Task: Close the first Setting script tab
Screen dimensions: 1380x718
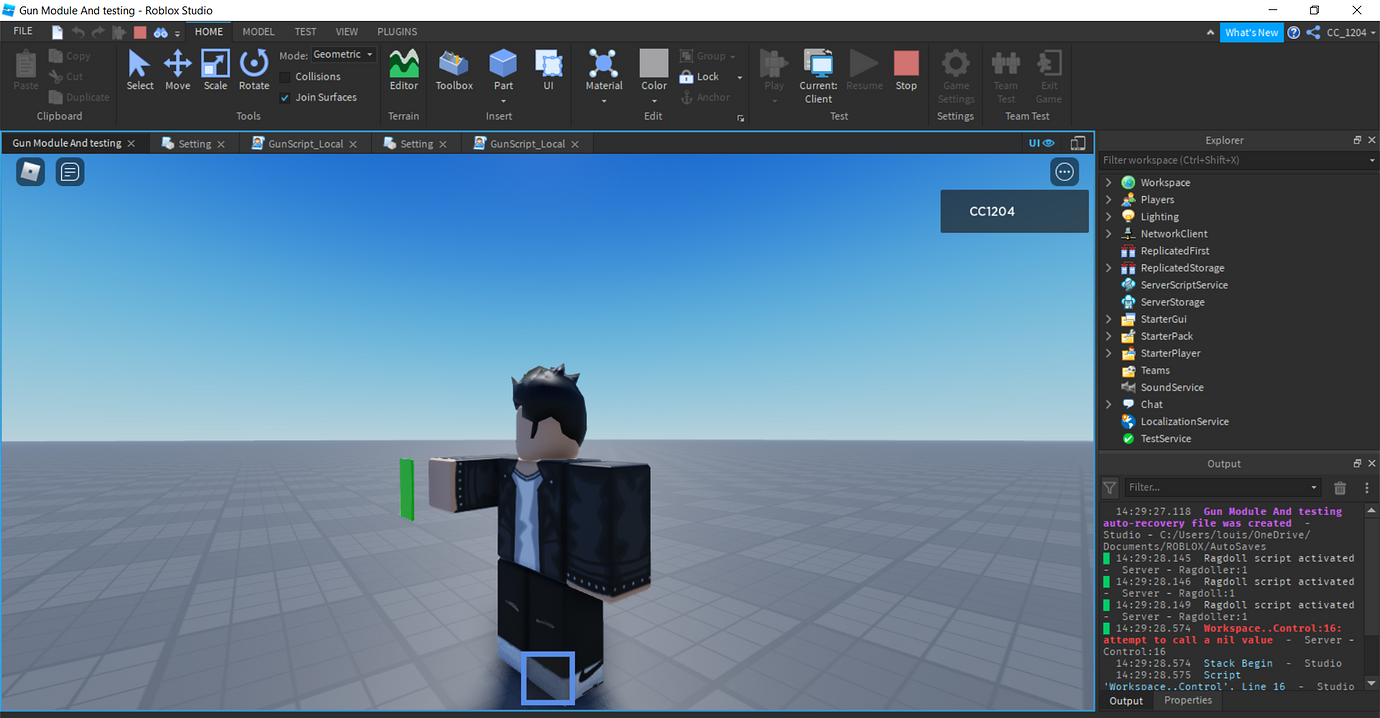Action: click(221, 144)
